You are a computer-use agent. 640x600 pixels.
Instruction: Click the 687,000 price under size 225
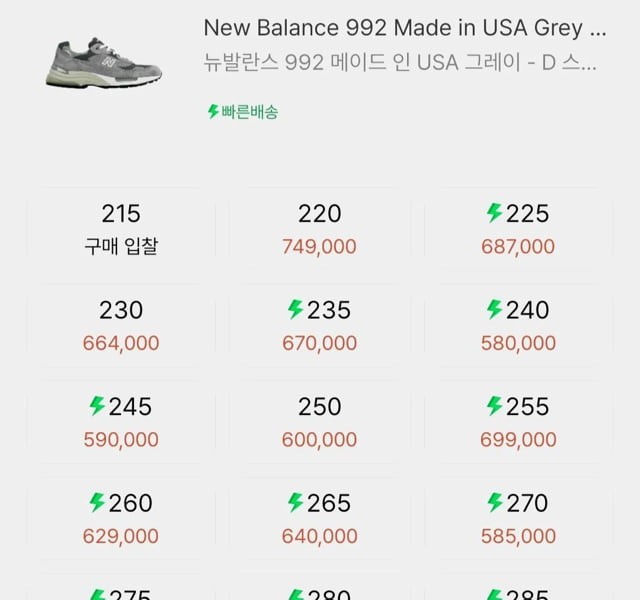[518, 247]
